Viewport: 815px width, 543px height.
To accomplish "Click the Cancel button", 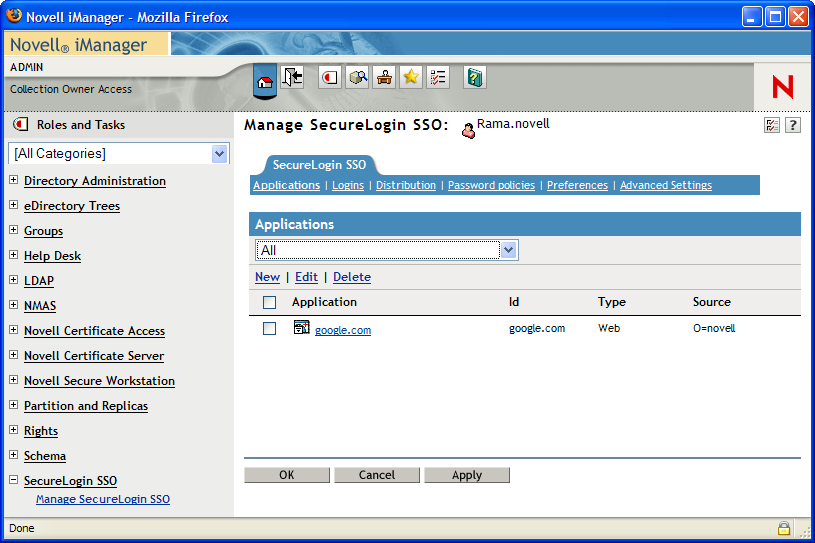I will (377, 475).
